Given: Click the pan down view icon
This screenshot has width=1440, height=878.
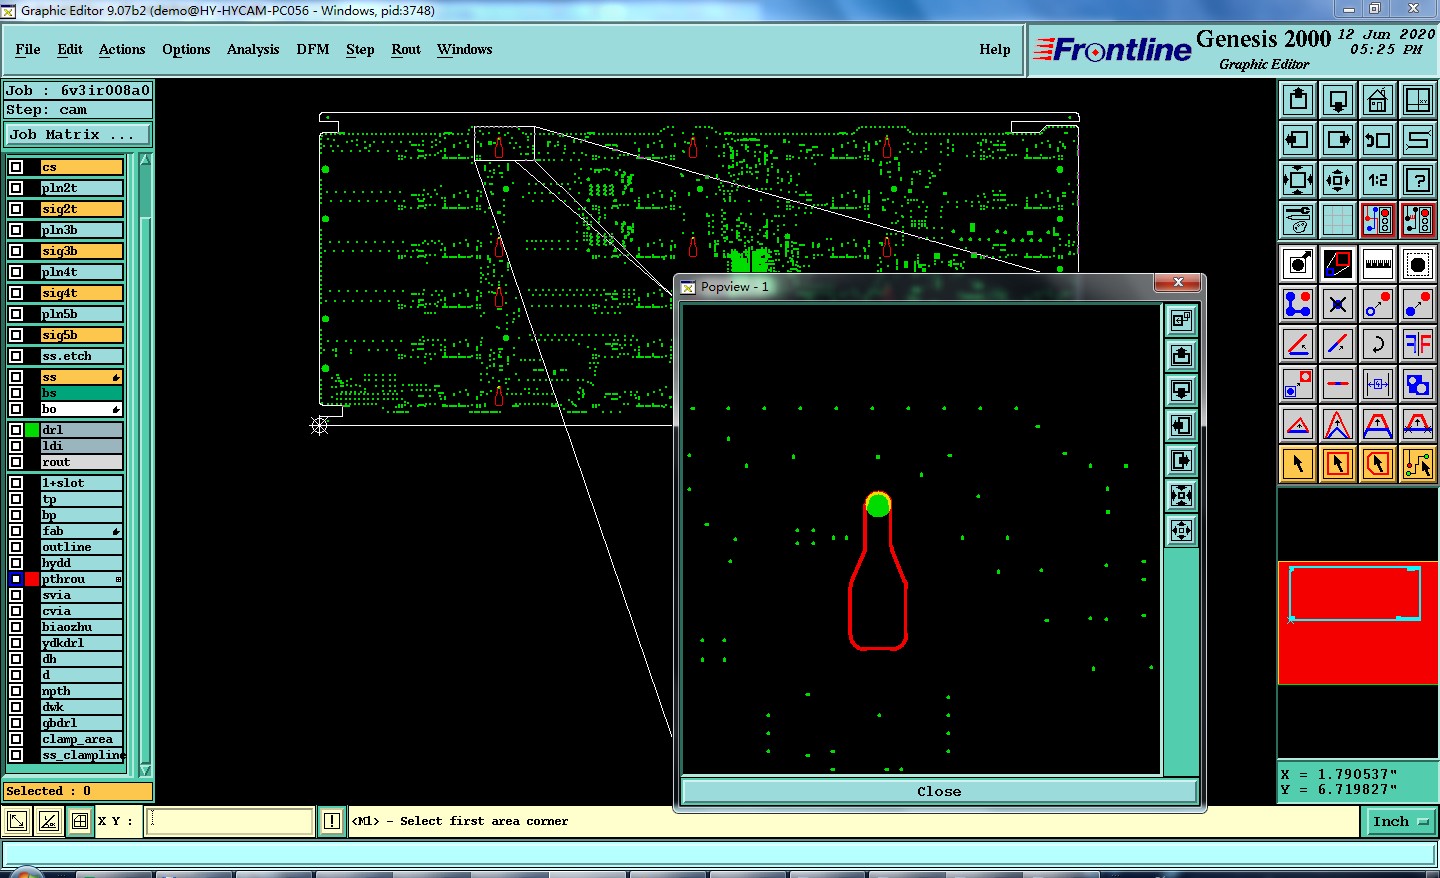Looking at the screenshot, I should pos(1338,100).
